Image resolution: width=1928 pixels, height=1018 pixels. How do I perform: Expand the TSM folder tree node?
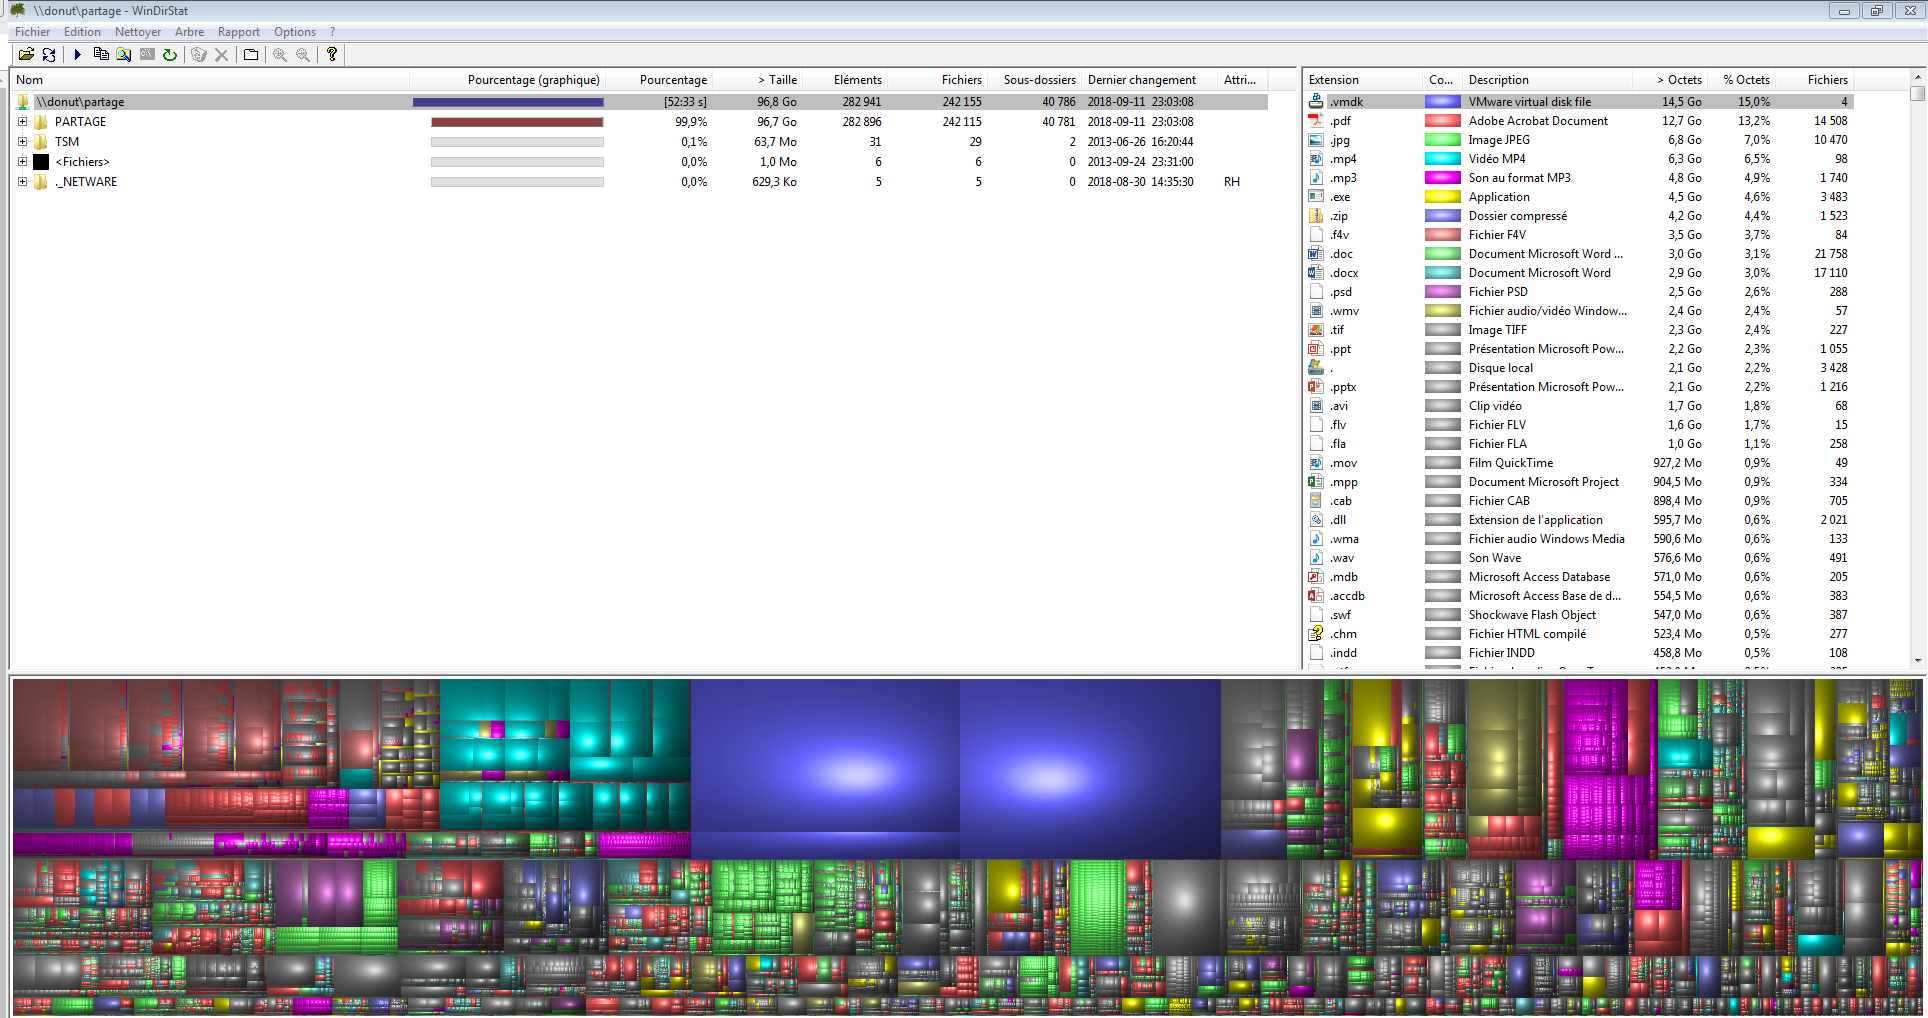[x=22, y=142]
